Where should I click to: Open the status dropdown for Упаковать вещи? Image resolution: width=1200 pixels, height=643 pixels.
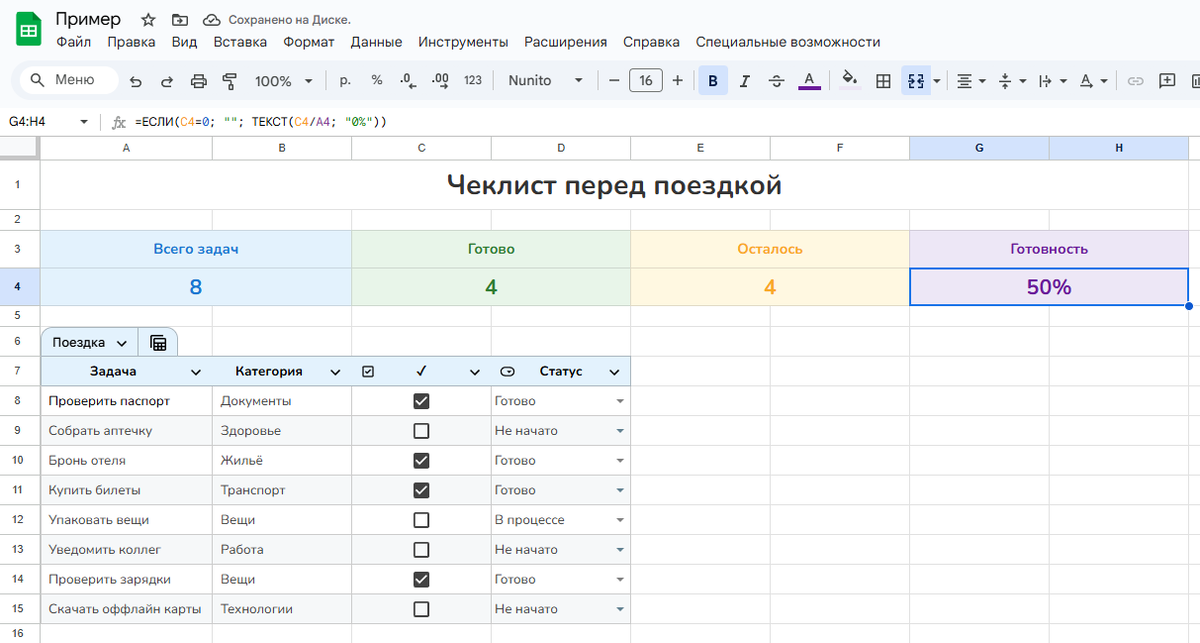619,519
